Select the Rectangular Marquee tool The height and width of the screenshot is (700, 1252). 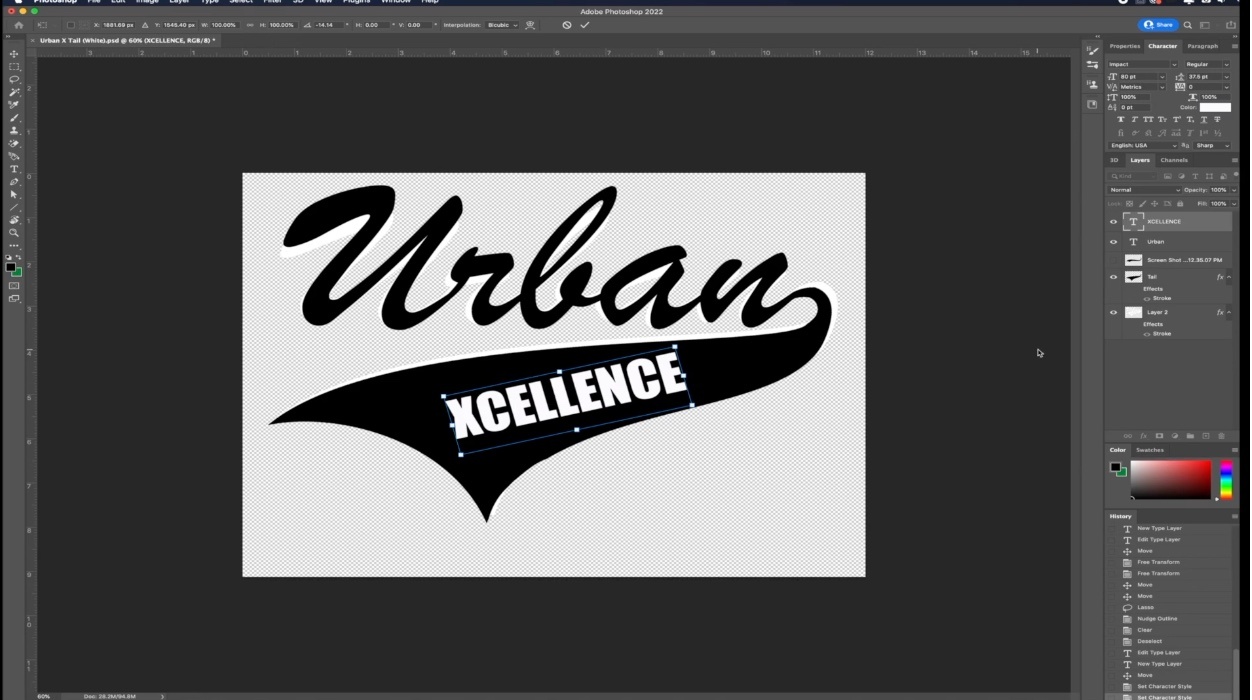pos(14,67)
